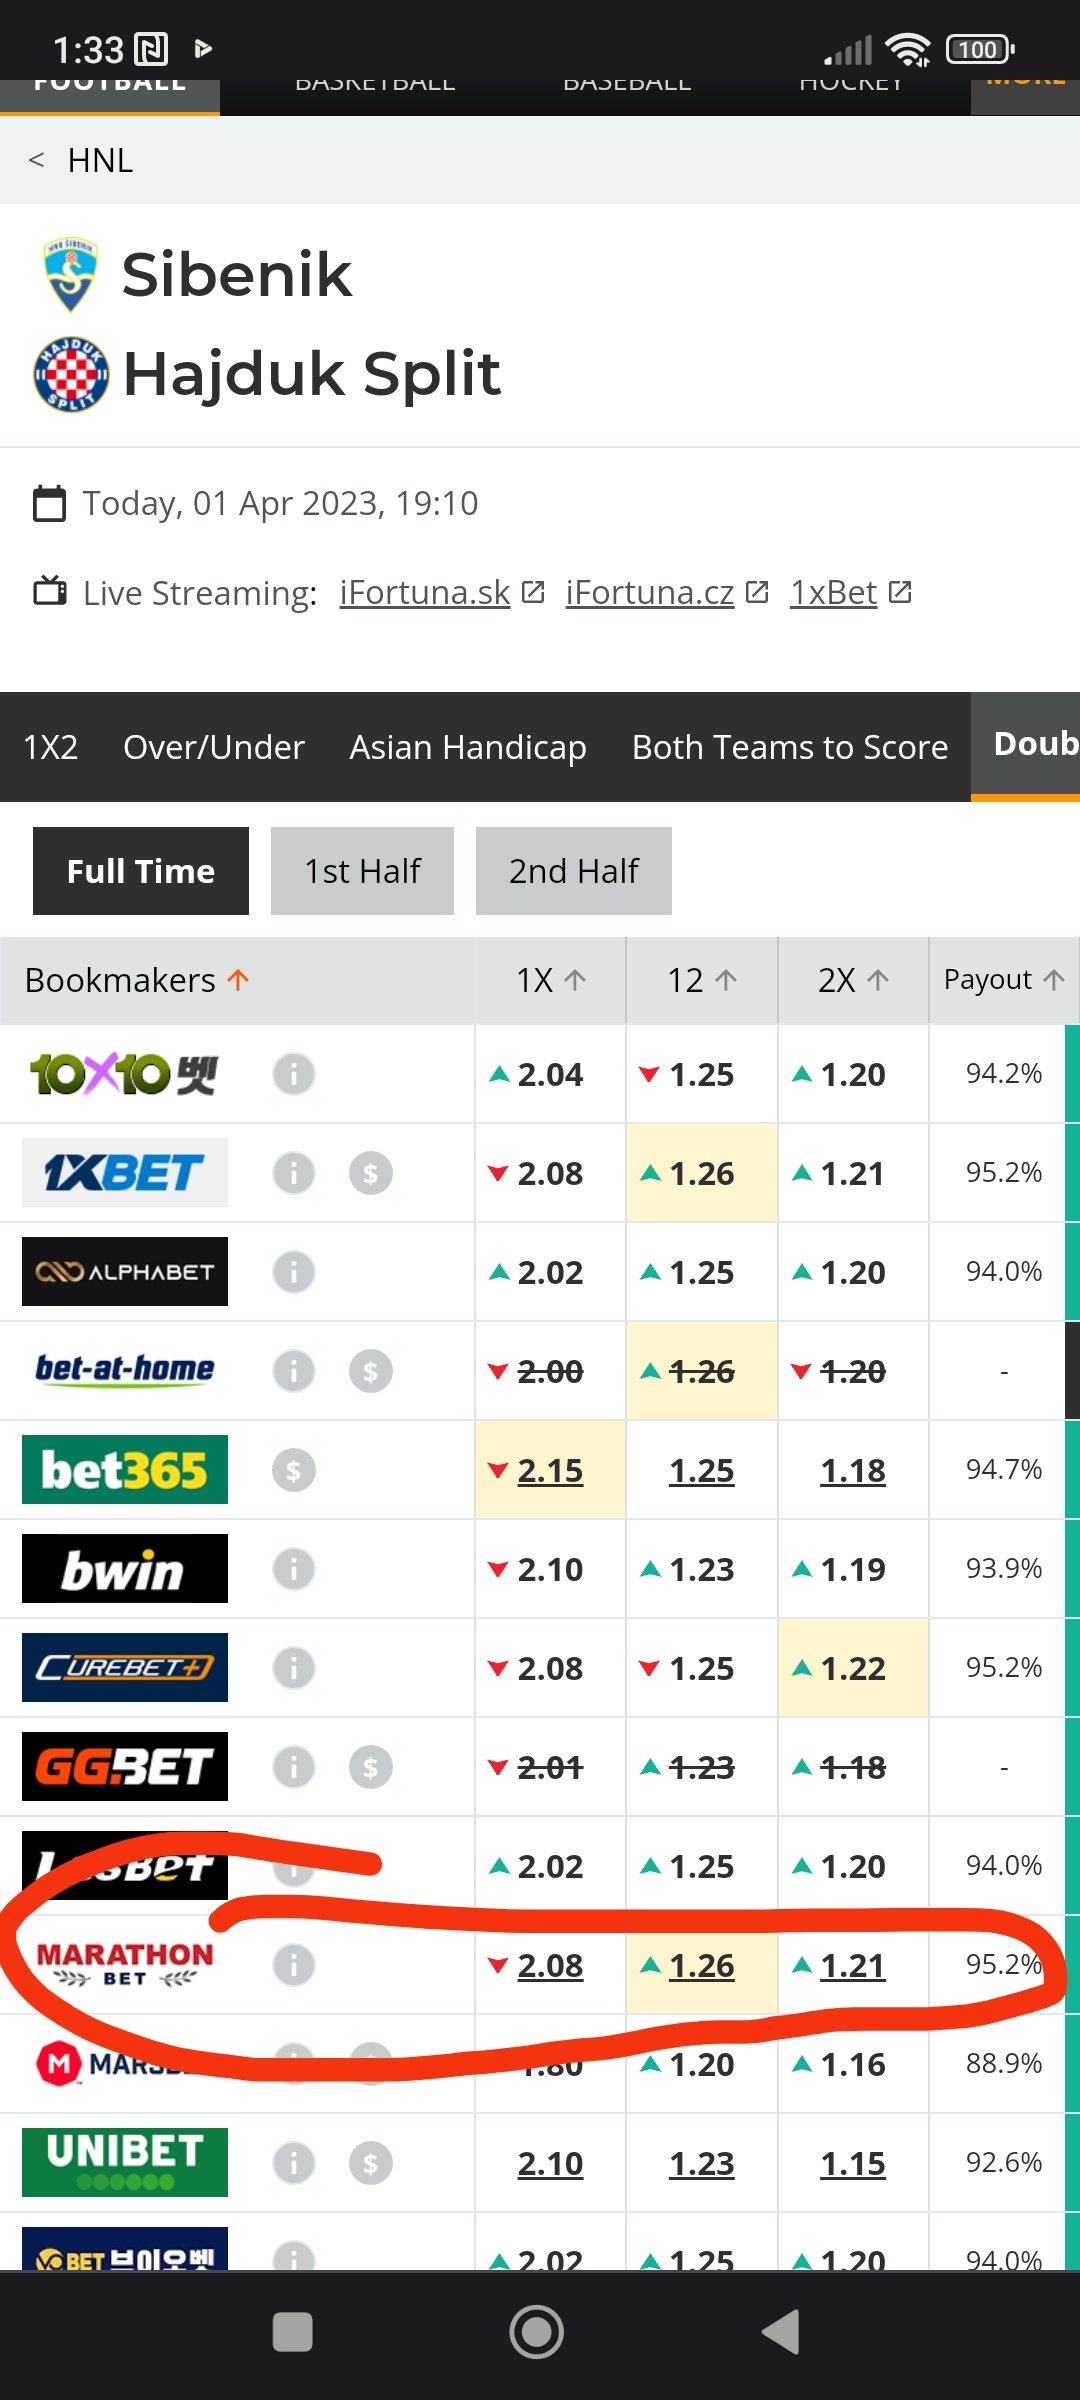The image size is (1080, 2400).
Task: Tap the info icon next to 1xBet
Action: coord(293,1172)
